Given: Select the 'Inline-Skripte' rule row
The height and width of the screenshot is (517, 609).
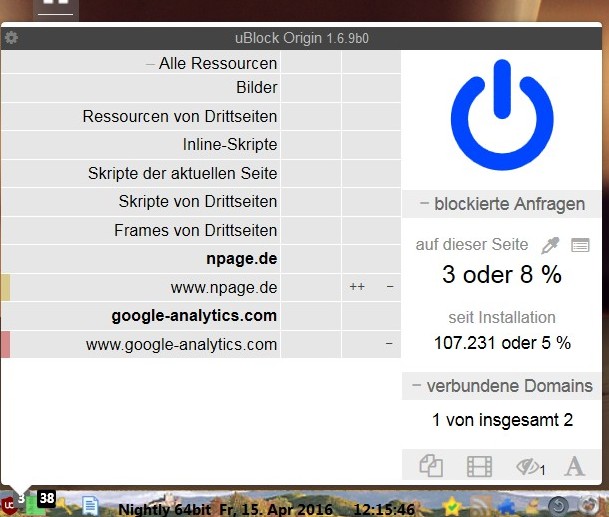Looking at the screenshot, I should [141, 145].
